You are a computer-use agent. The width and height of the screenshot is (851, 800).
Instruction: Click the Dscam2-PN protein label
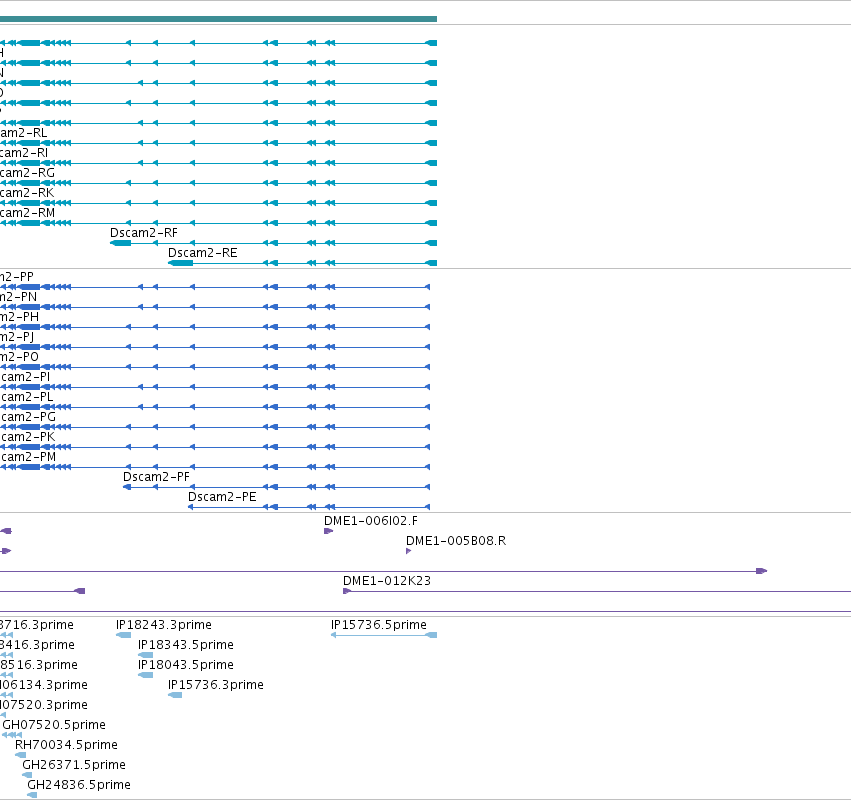point(18,297)
